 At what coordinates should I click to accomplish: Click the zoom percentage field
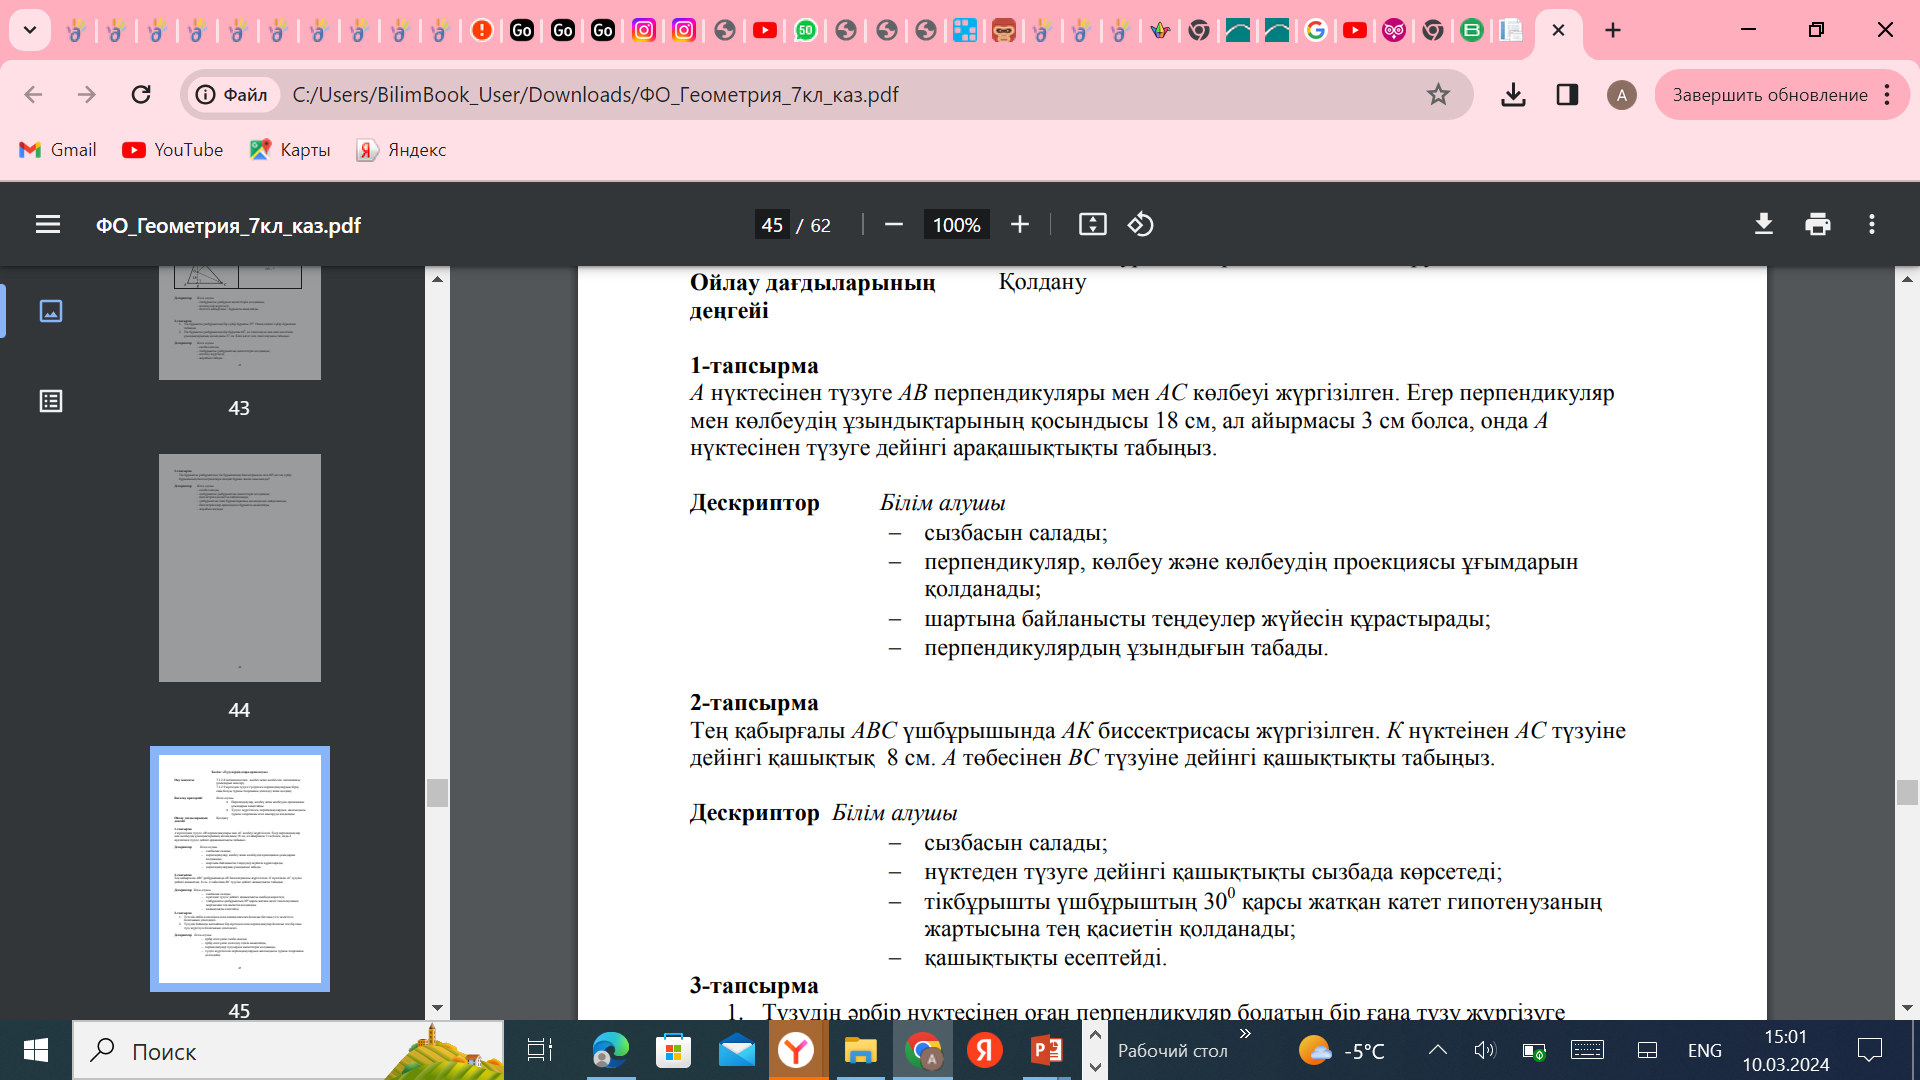pos(956,225)
